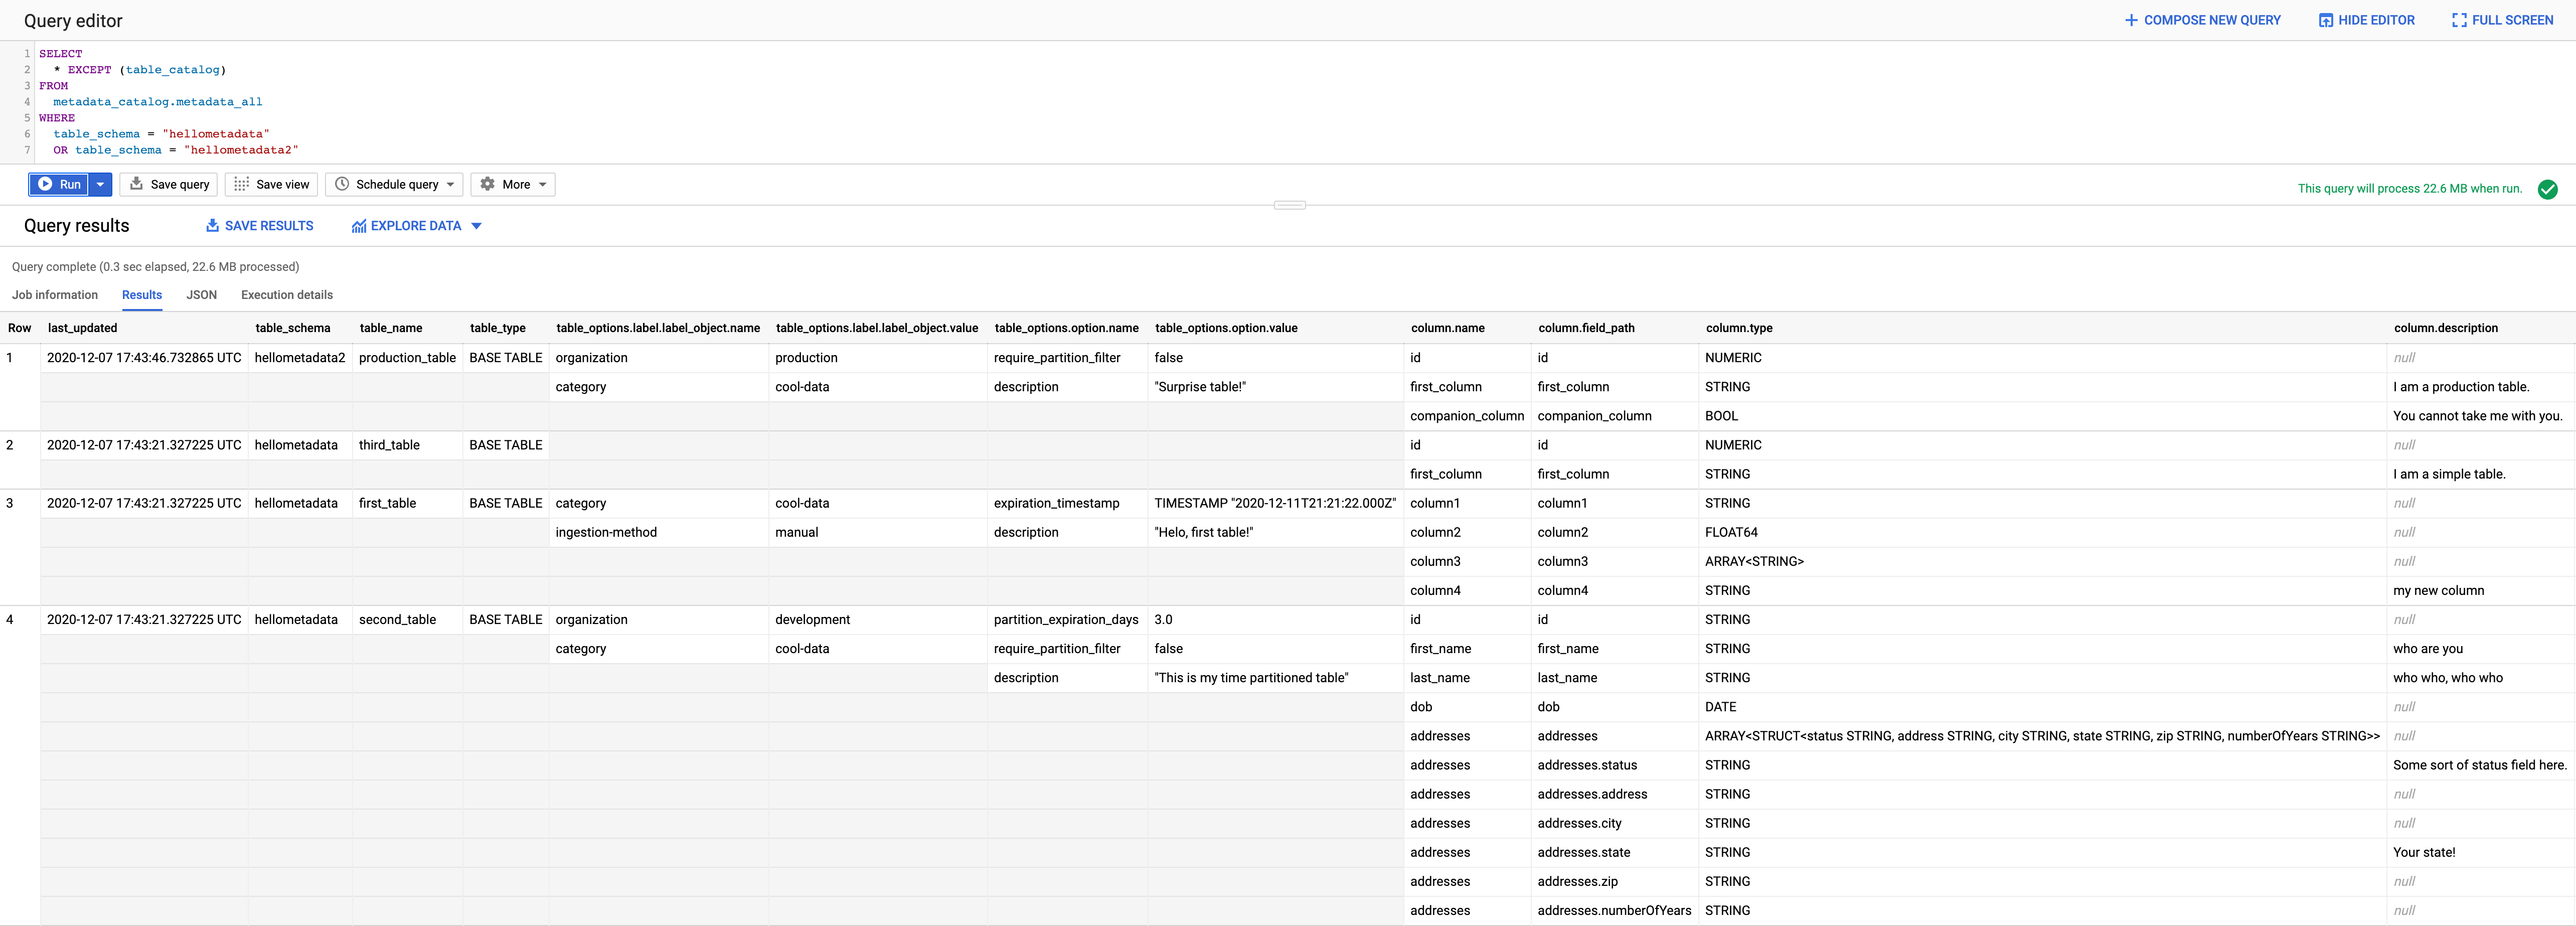Screen dimensions: 2576x926
Task: Click the Save view grid icon
Action: click(241, 184)
